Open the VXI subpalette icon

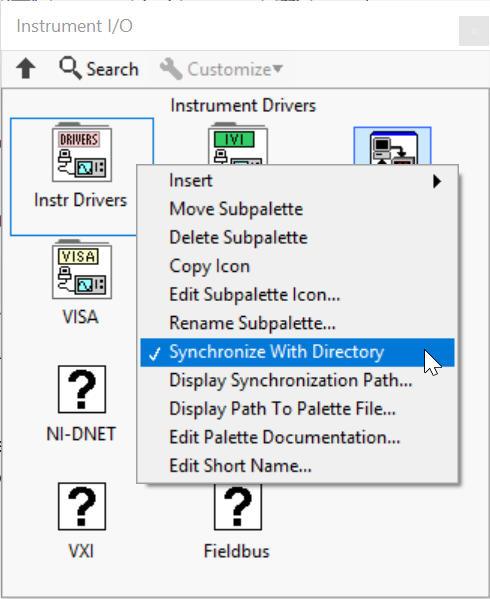pyautogui.click(x=82, y=507)
